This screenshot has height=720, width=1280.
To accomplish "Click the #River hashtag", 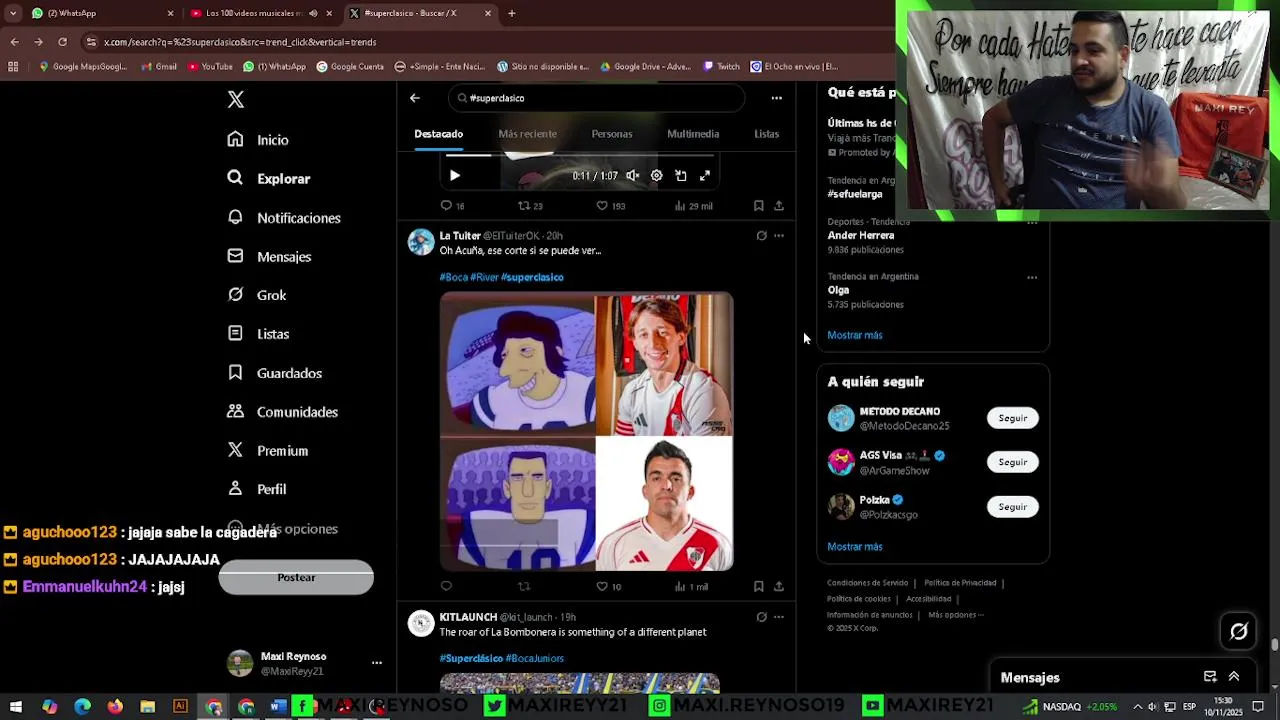I will 484,277.
